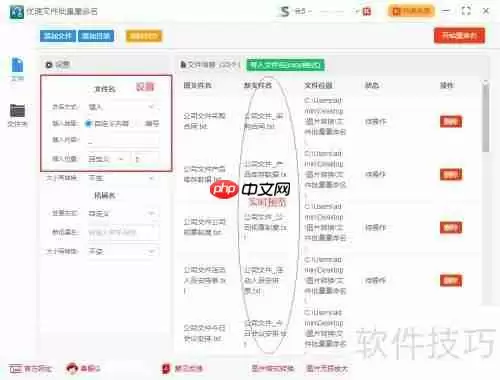The height and width of the screenshot is (380, 500).
Task: Delete the third file row
Action: click(x=451, y=228)
